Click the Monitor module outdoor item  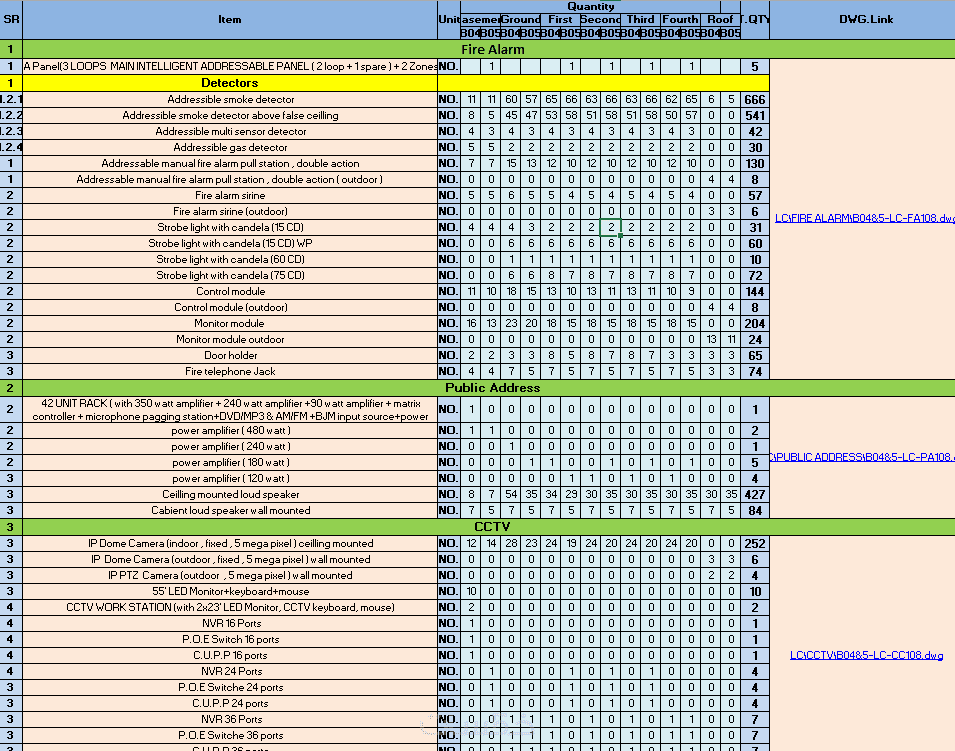coord(230,339)
